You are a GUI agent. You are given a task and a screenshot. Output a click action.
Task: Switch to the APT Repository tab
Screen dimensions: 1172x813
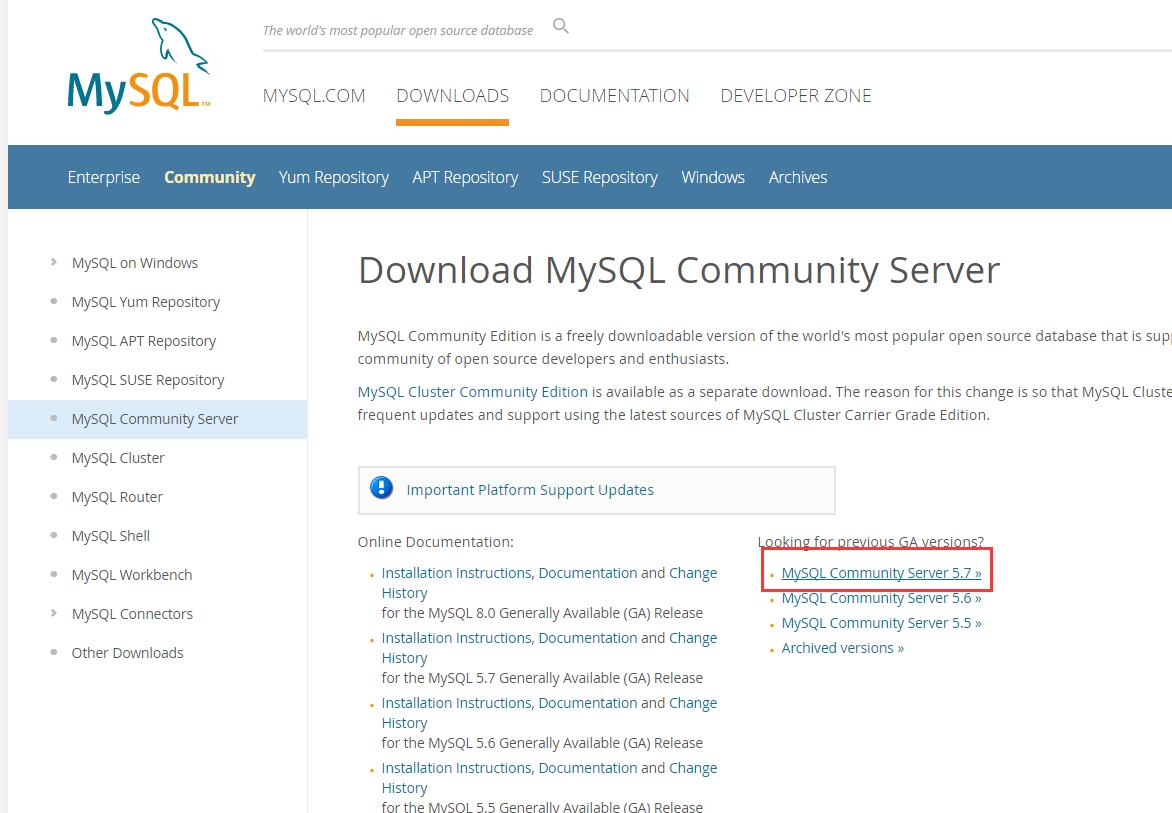[x=465, y=177]
